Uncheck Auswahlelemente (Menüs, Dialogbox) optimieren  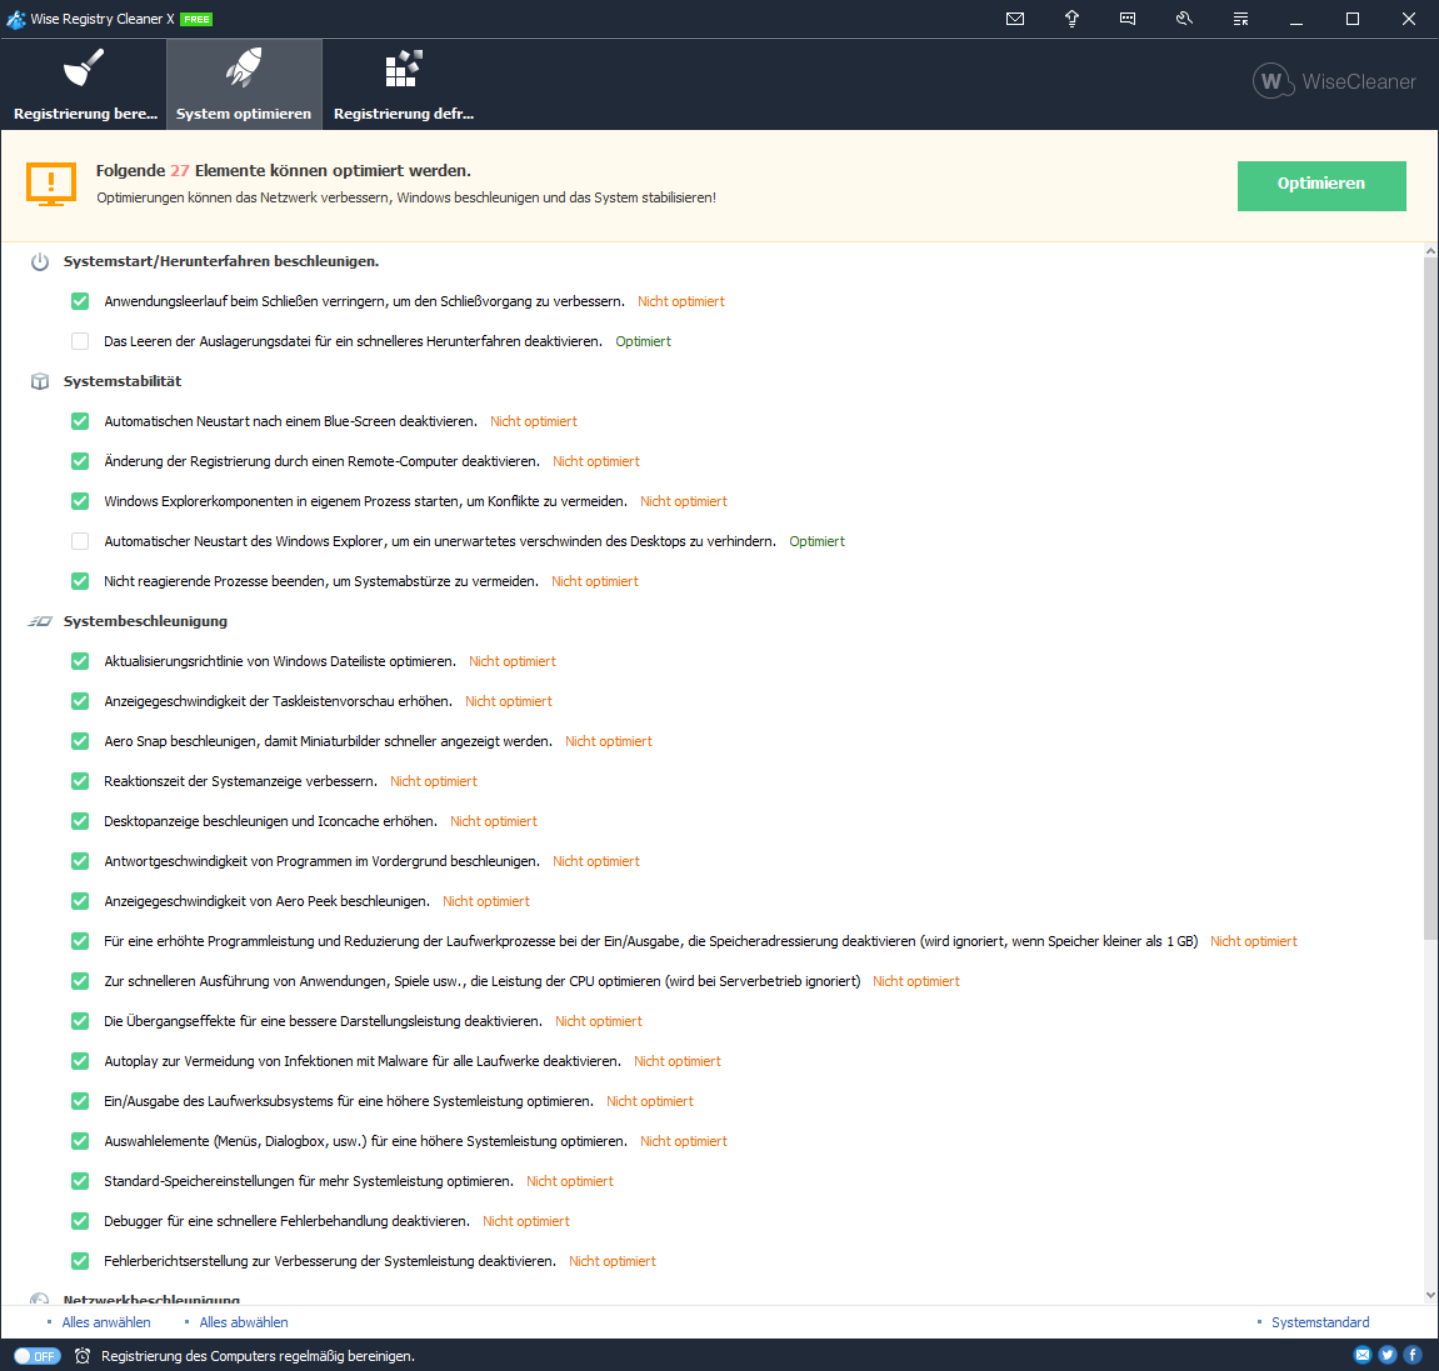80,1141
